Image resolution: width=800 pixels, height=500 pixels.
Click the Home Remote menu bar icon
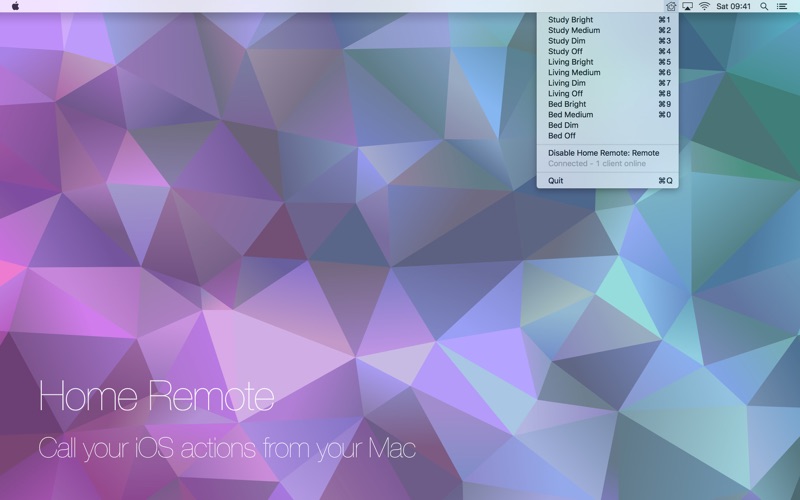[671, 6]
